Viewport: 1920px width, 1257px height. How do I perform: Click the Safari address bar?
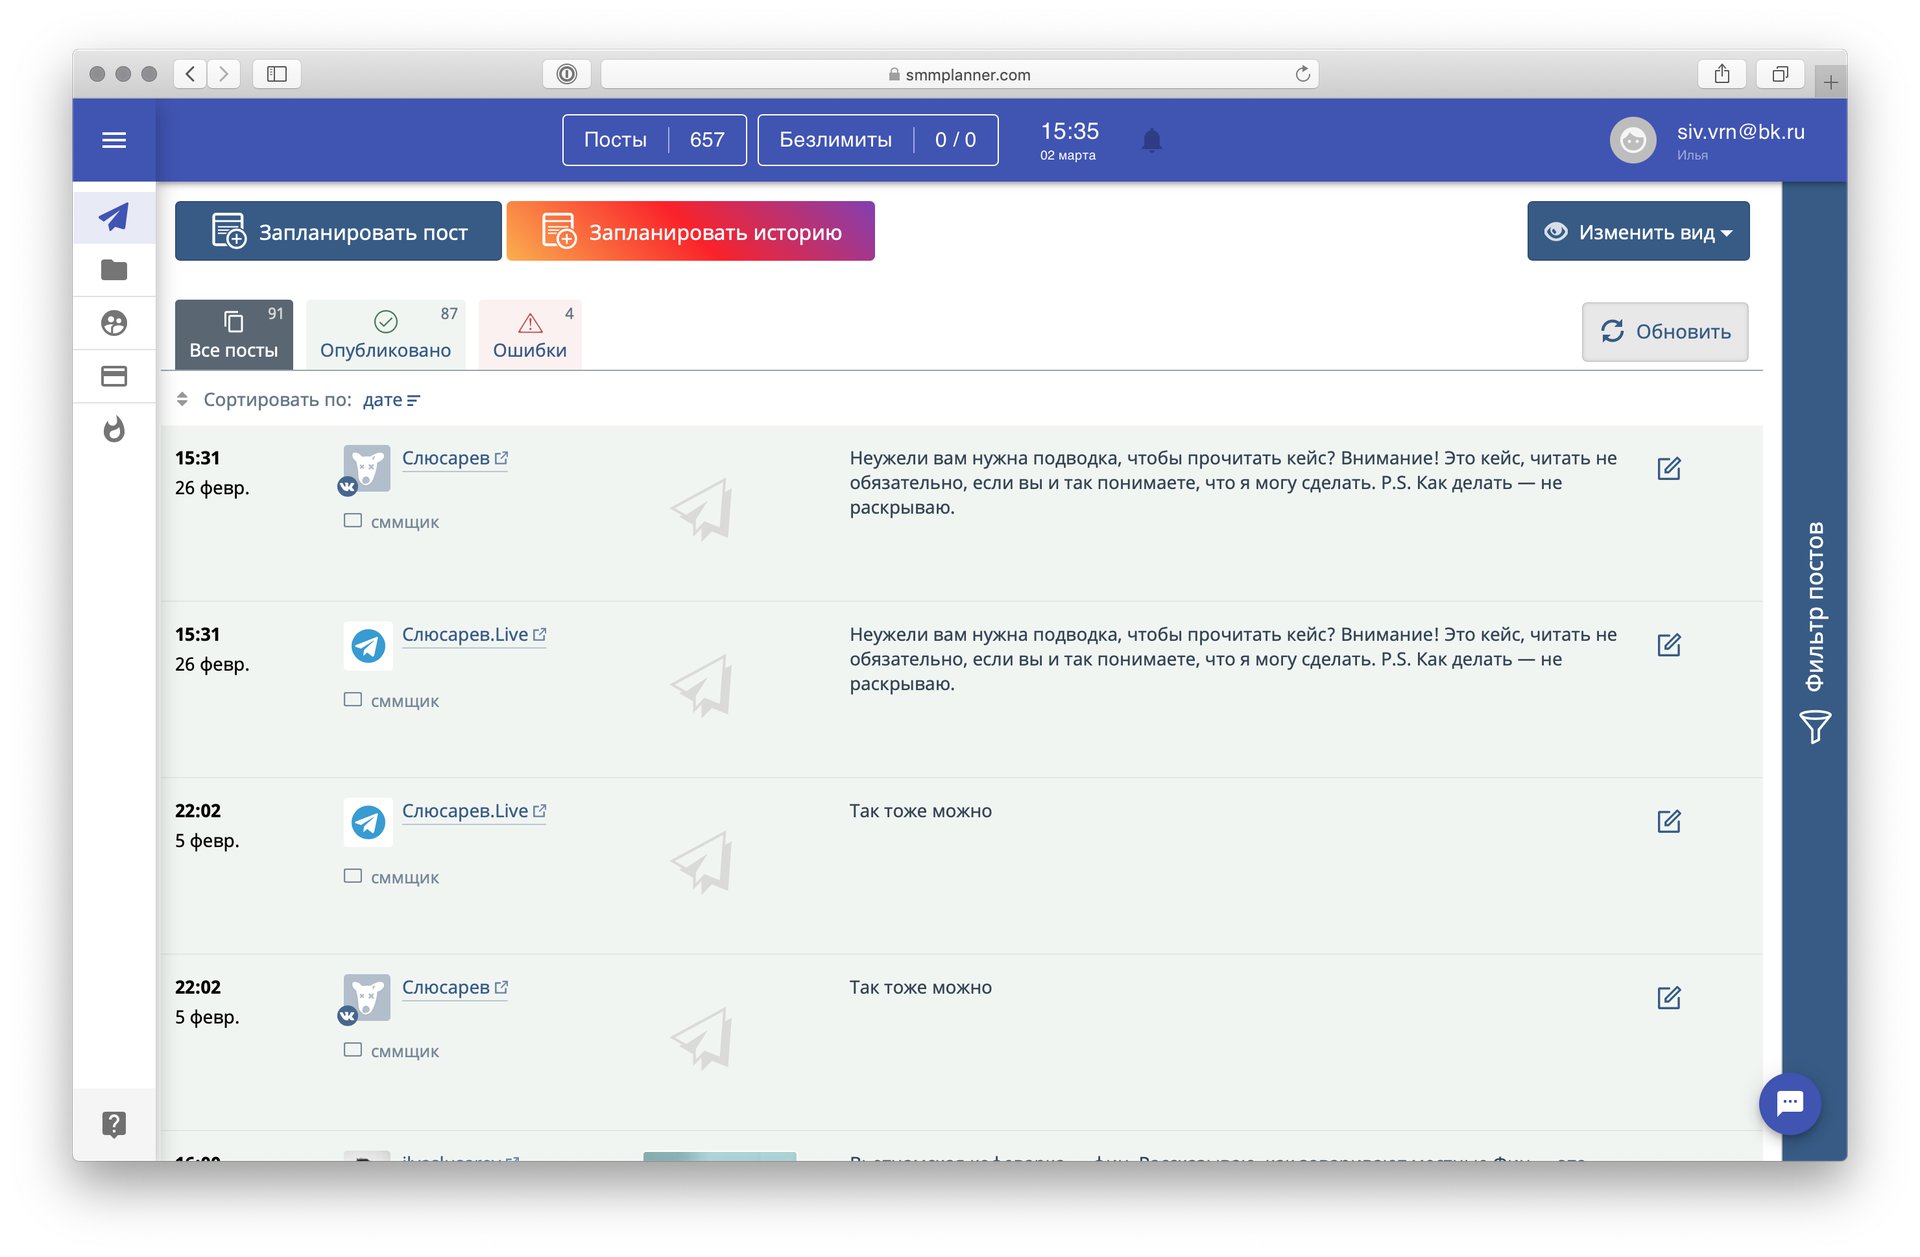tap(958, 74)
